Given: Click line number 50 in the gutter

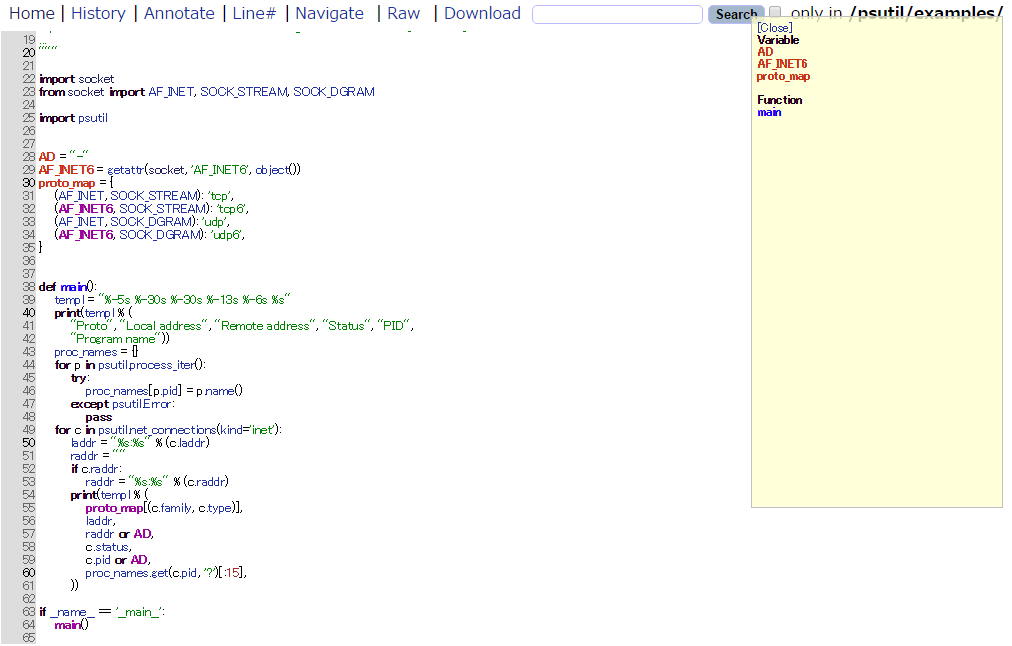Looking at the screenshot, I should pyautogui.click(x=28, y=443).
